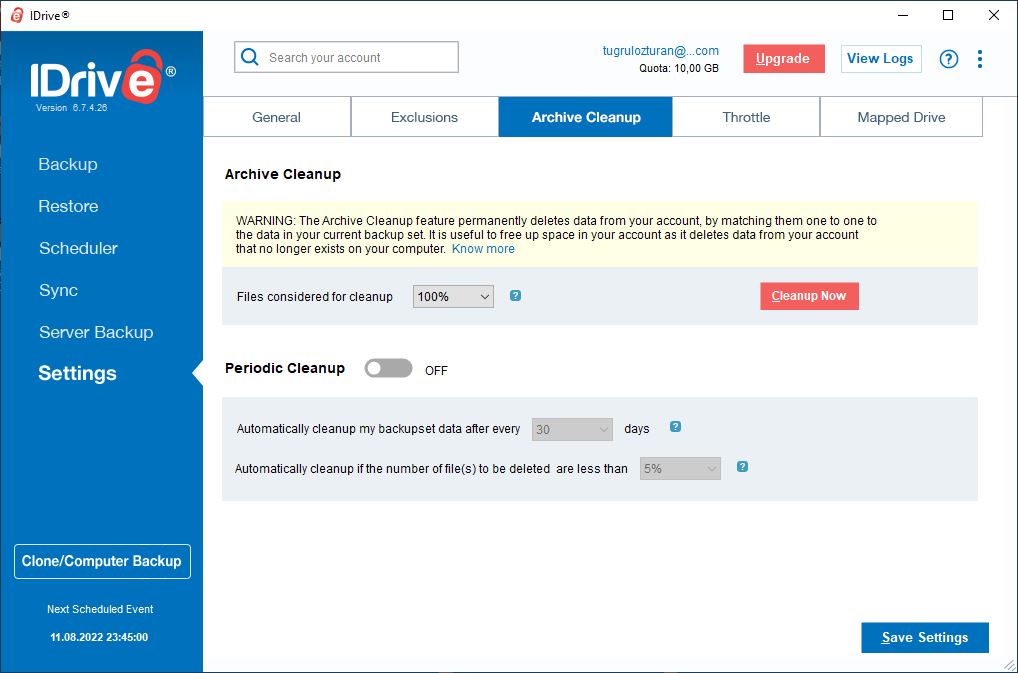Open the Scheduler section in sidebar
The width and height of the screenshot is (1018, 673).
click(x=78, y=249)
